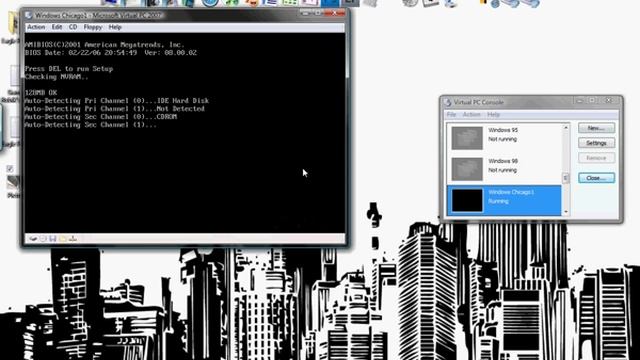Open the CD menu in Windows Chicago1 window
The width and height of the screenshot is (640, 360).
(x=73, y=27)
